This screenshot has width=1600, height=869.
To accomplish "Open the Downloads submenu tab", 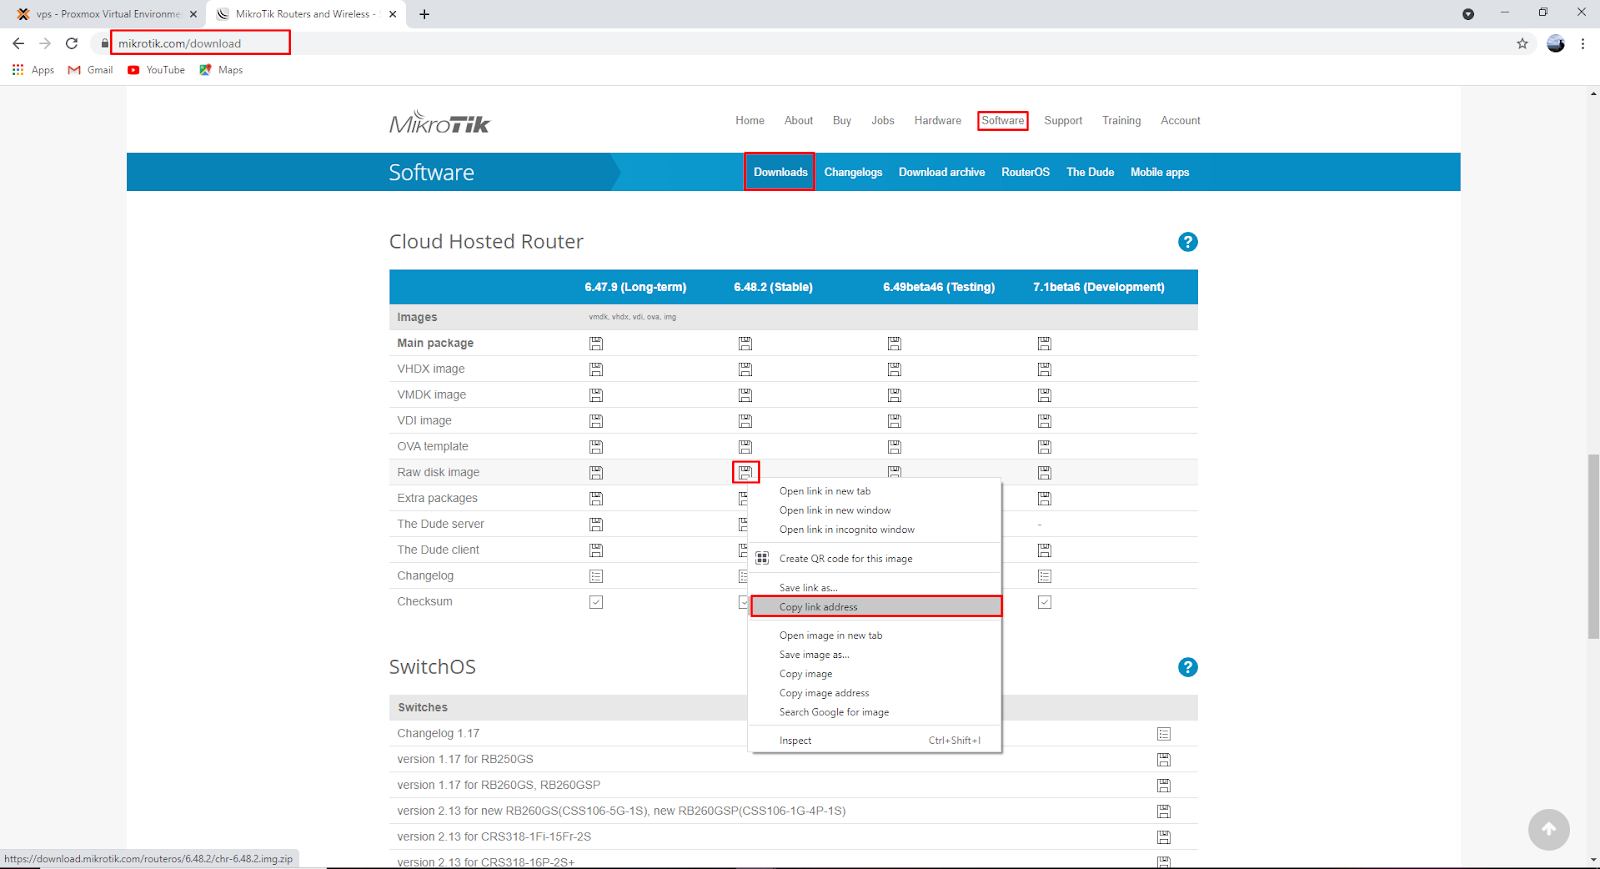I will point(780,172).
